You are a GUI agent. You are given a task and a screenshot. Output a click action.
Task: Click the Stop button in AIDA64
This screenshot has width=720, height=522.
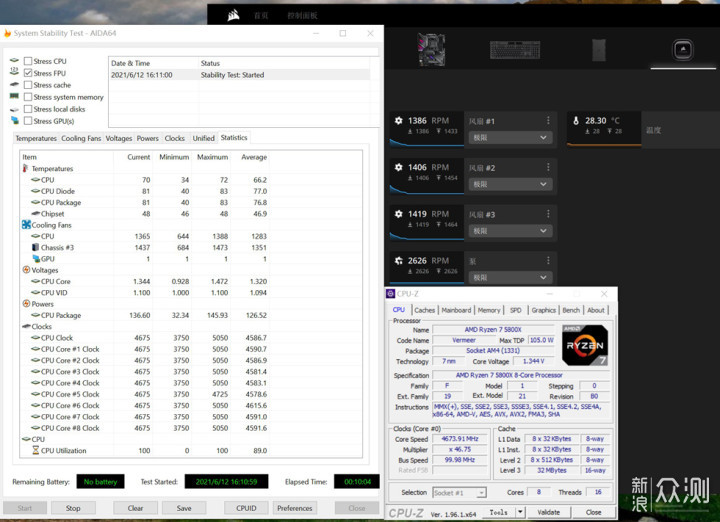coord(73,508)
